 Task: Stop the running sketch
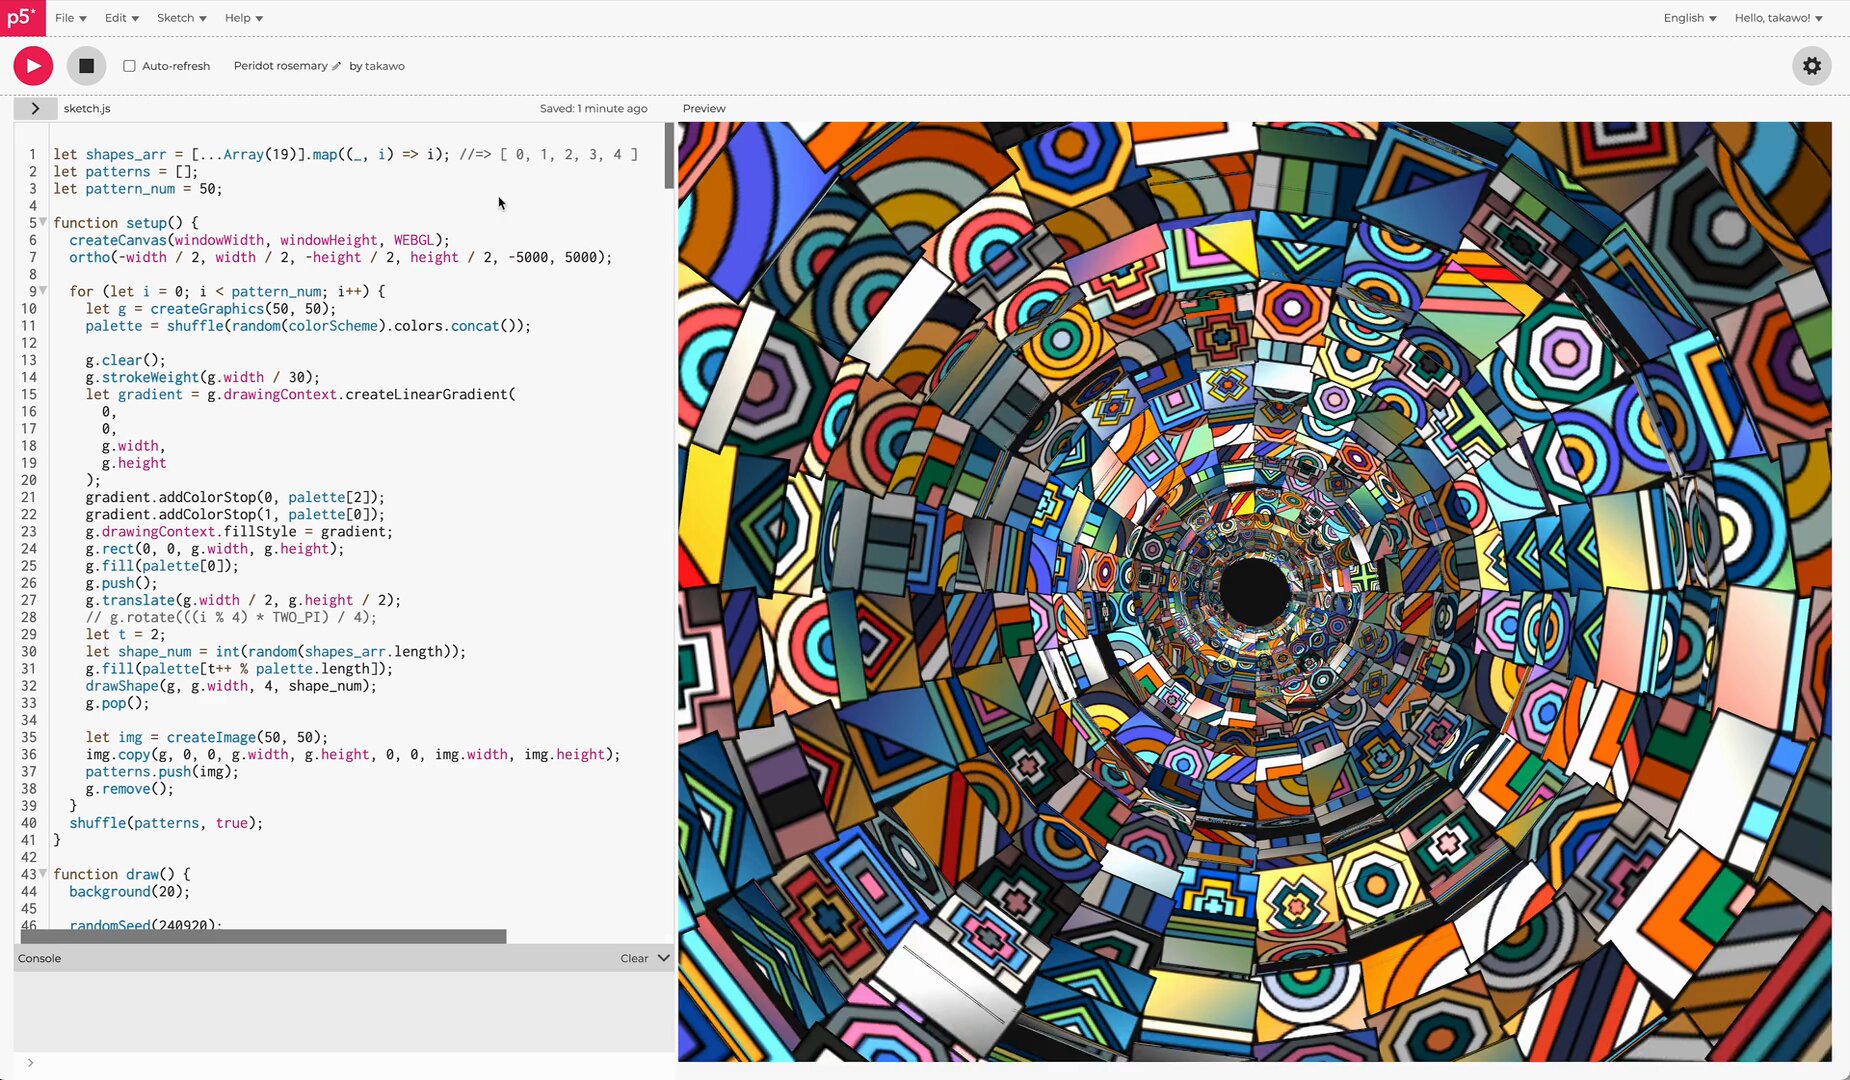[x=86, y=66]
